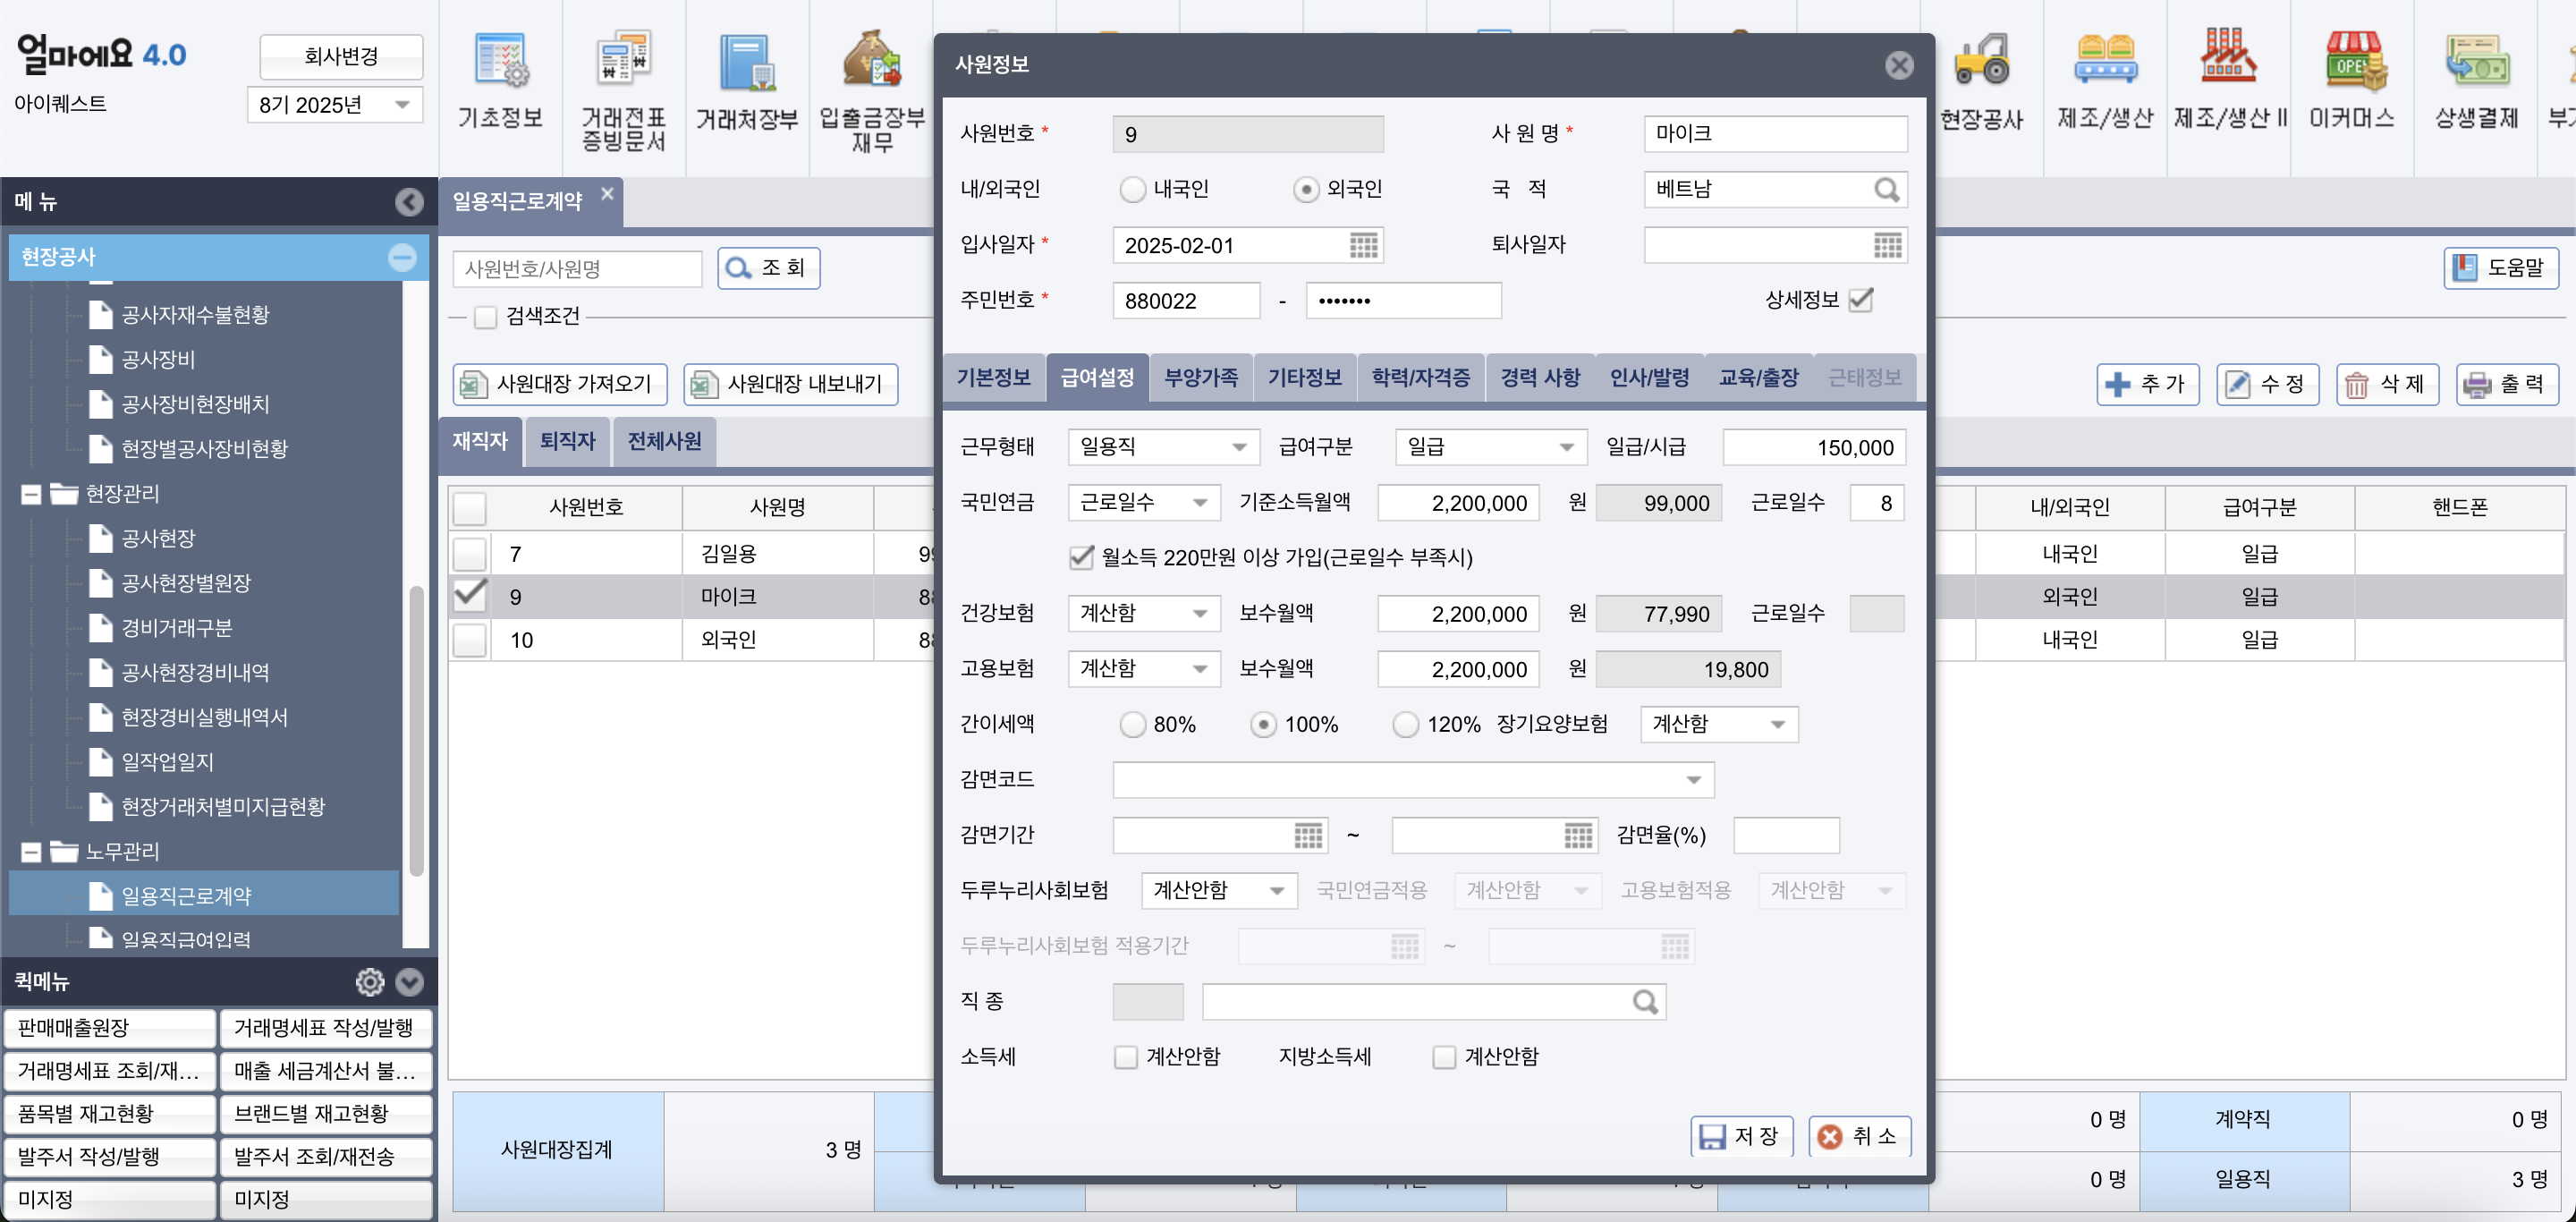Viewport: 2576px width, 1222px height.
Task: Open calendar picker next to 입사일자
Action: point(1363,245)
